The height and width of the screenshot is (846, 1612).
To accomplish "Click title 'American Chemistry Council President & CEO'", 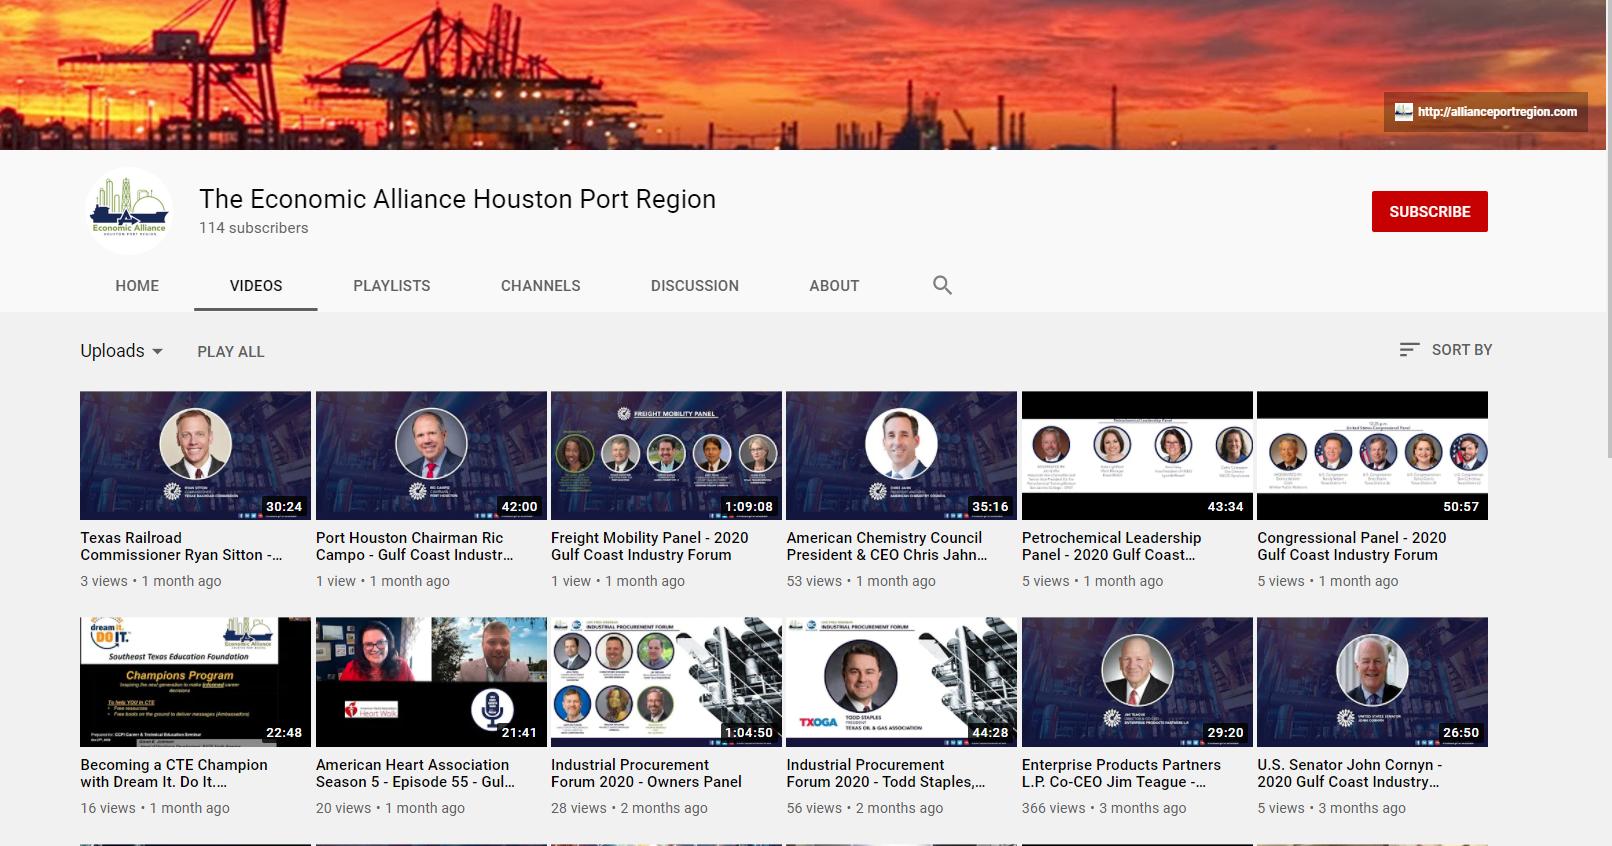I will 887,546.
